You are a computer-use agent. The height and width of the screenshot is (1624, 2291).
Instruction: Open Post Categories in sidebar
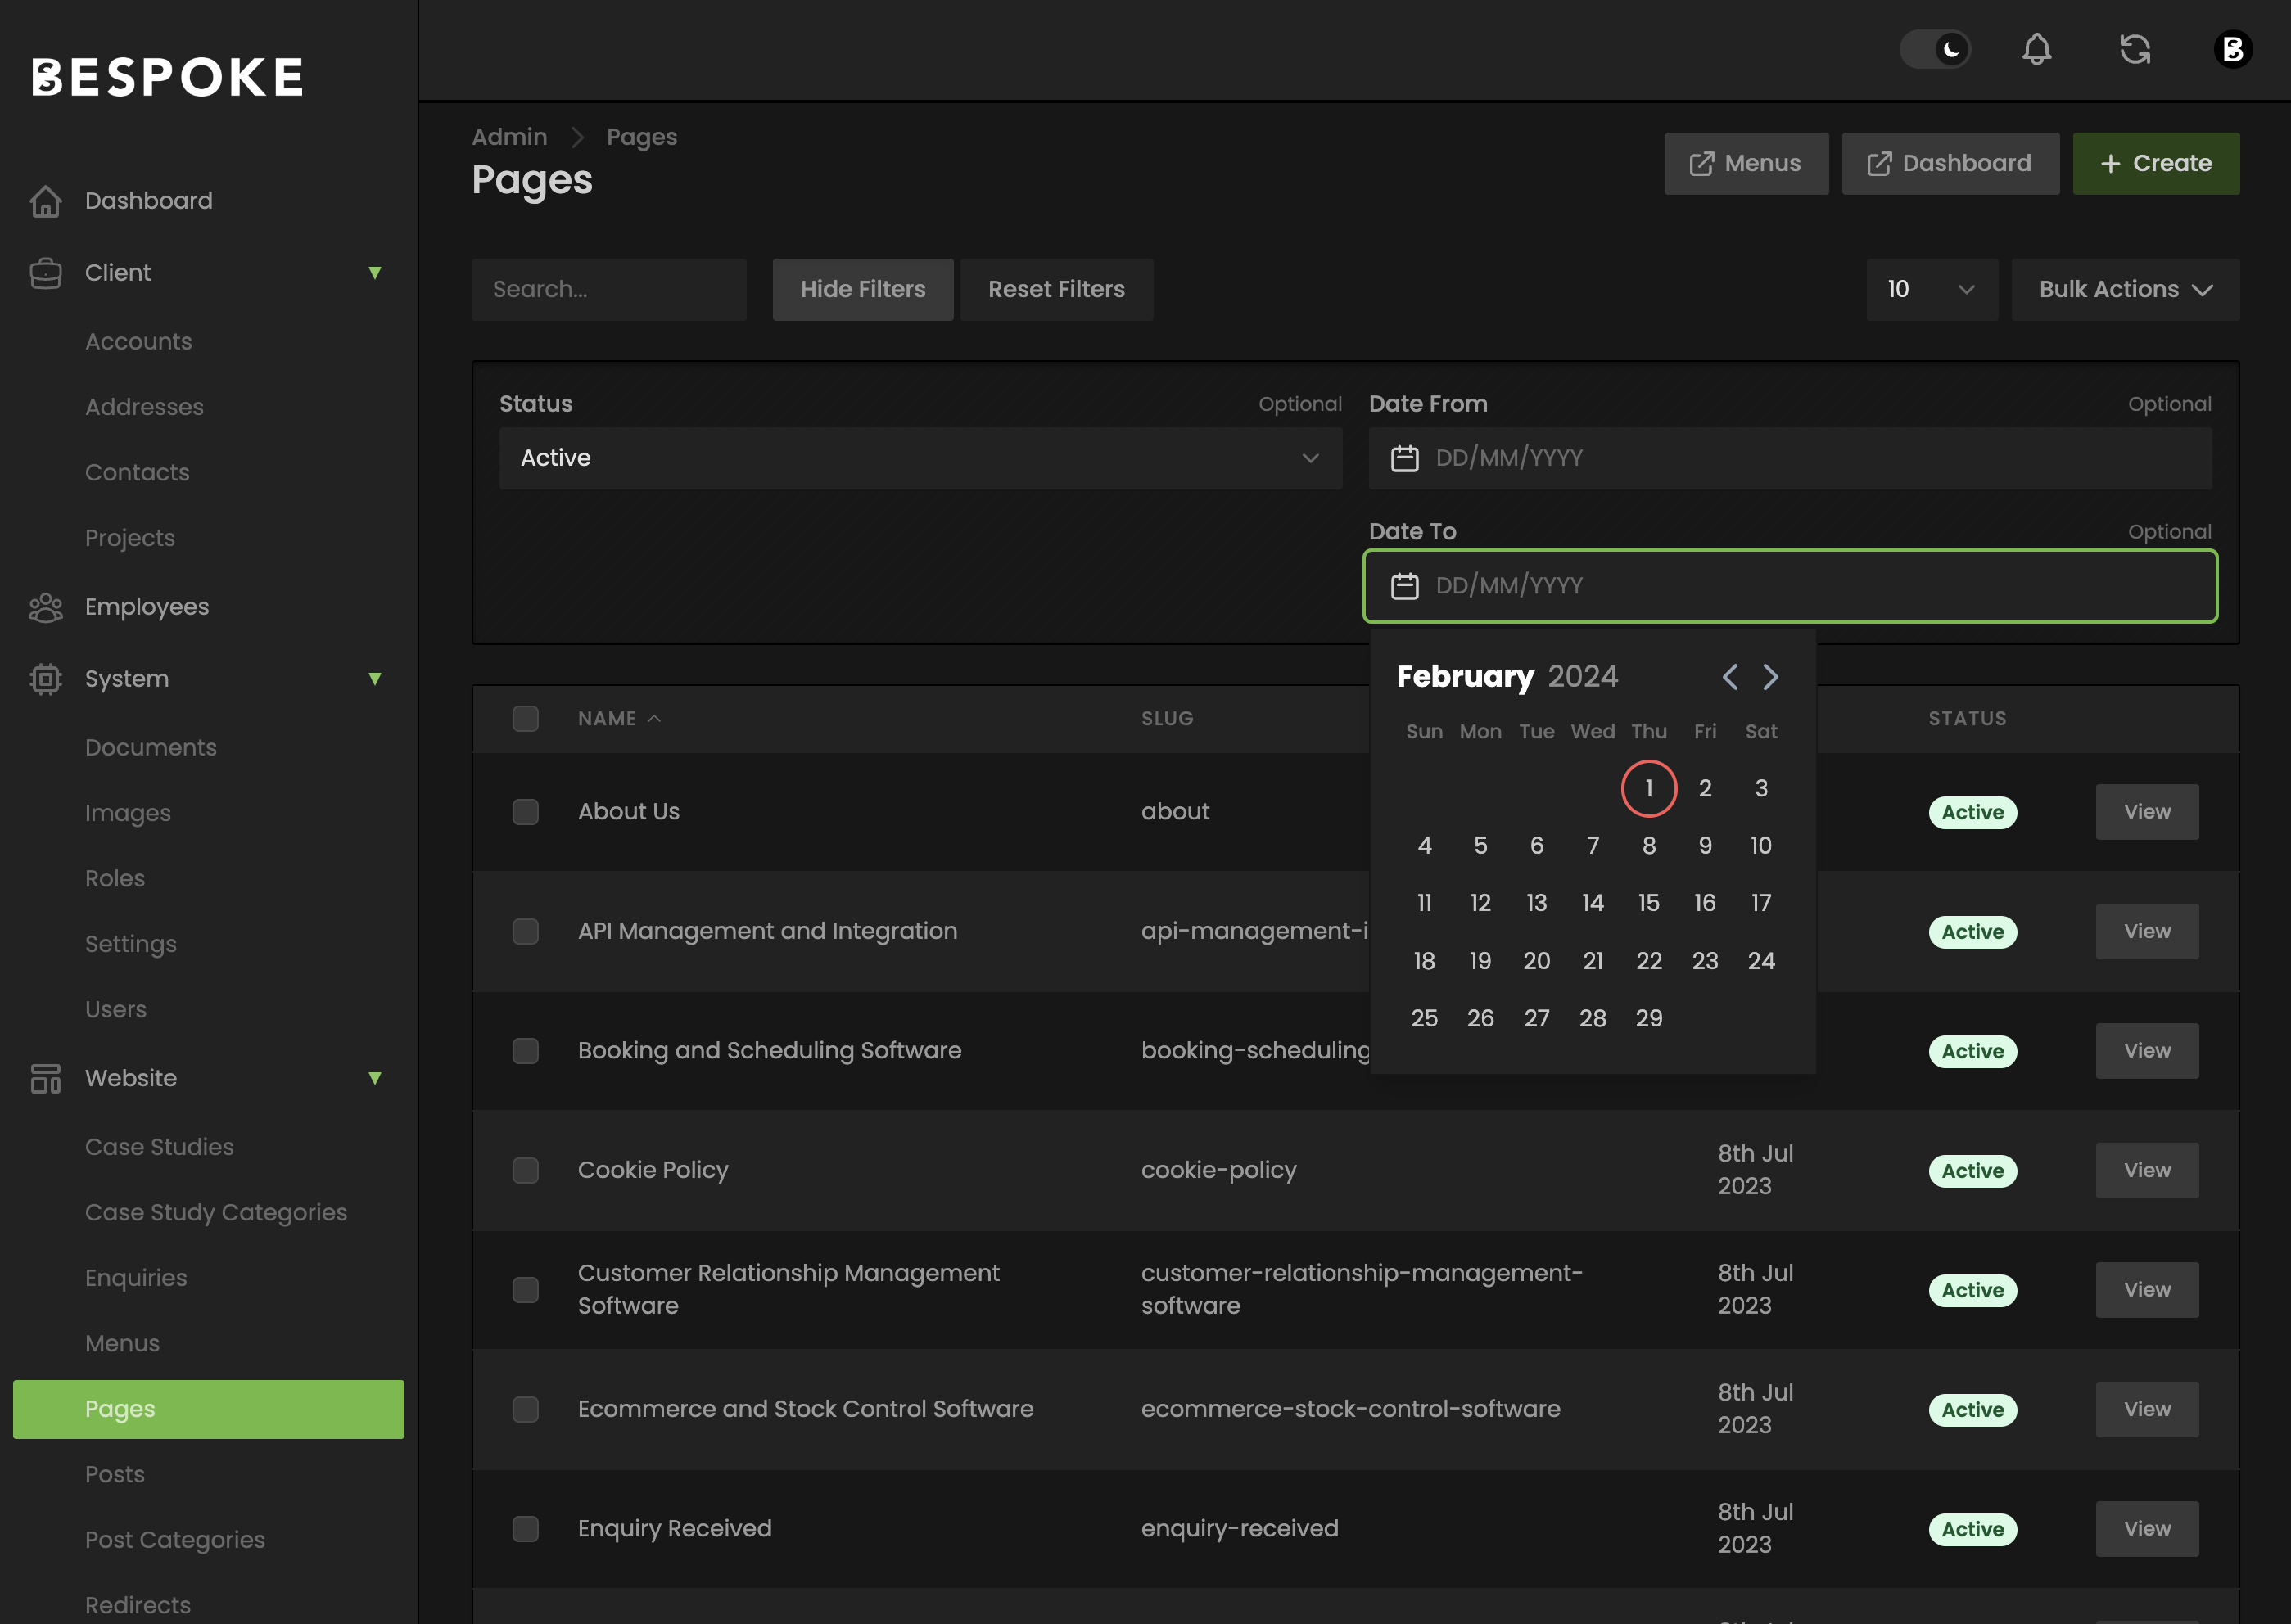(x=175, y=1540)
